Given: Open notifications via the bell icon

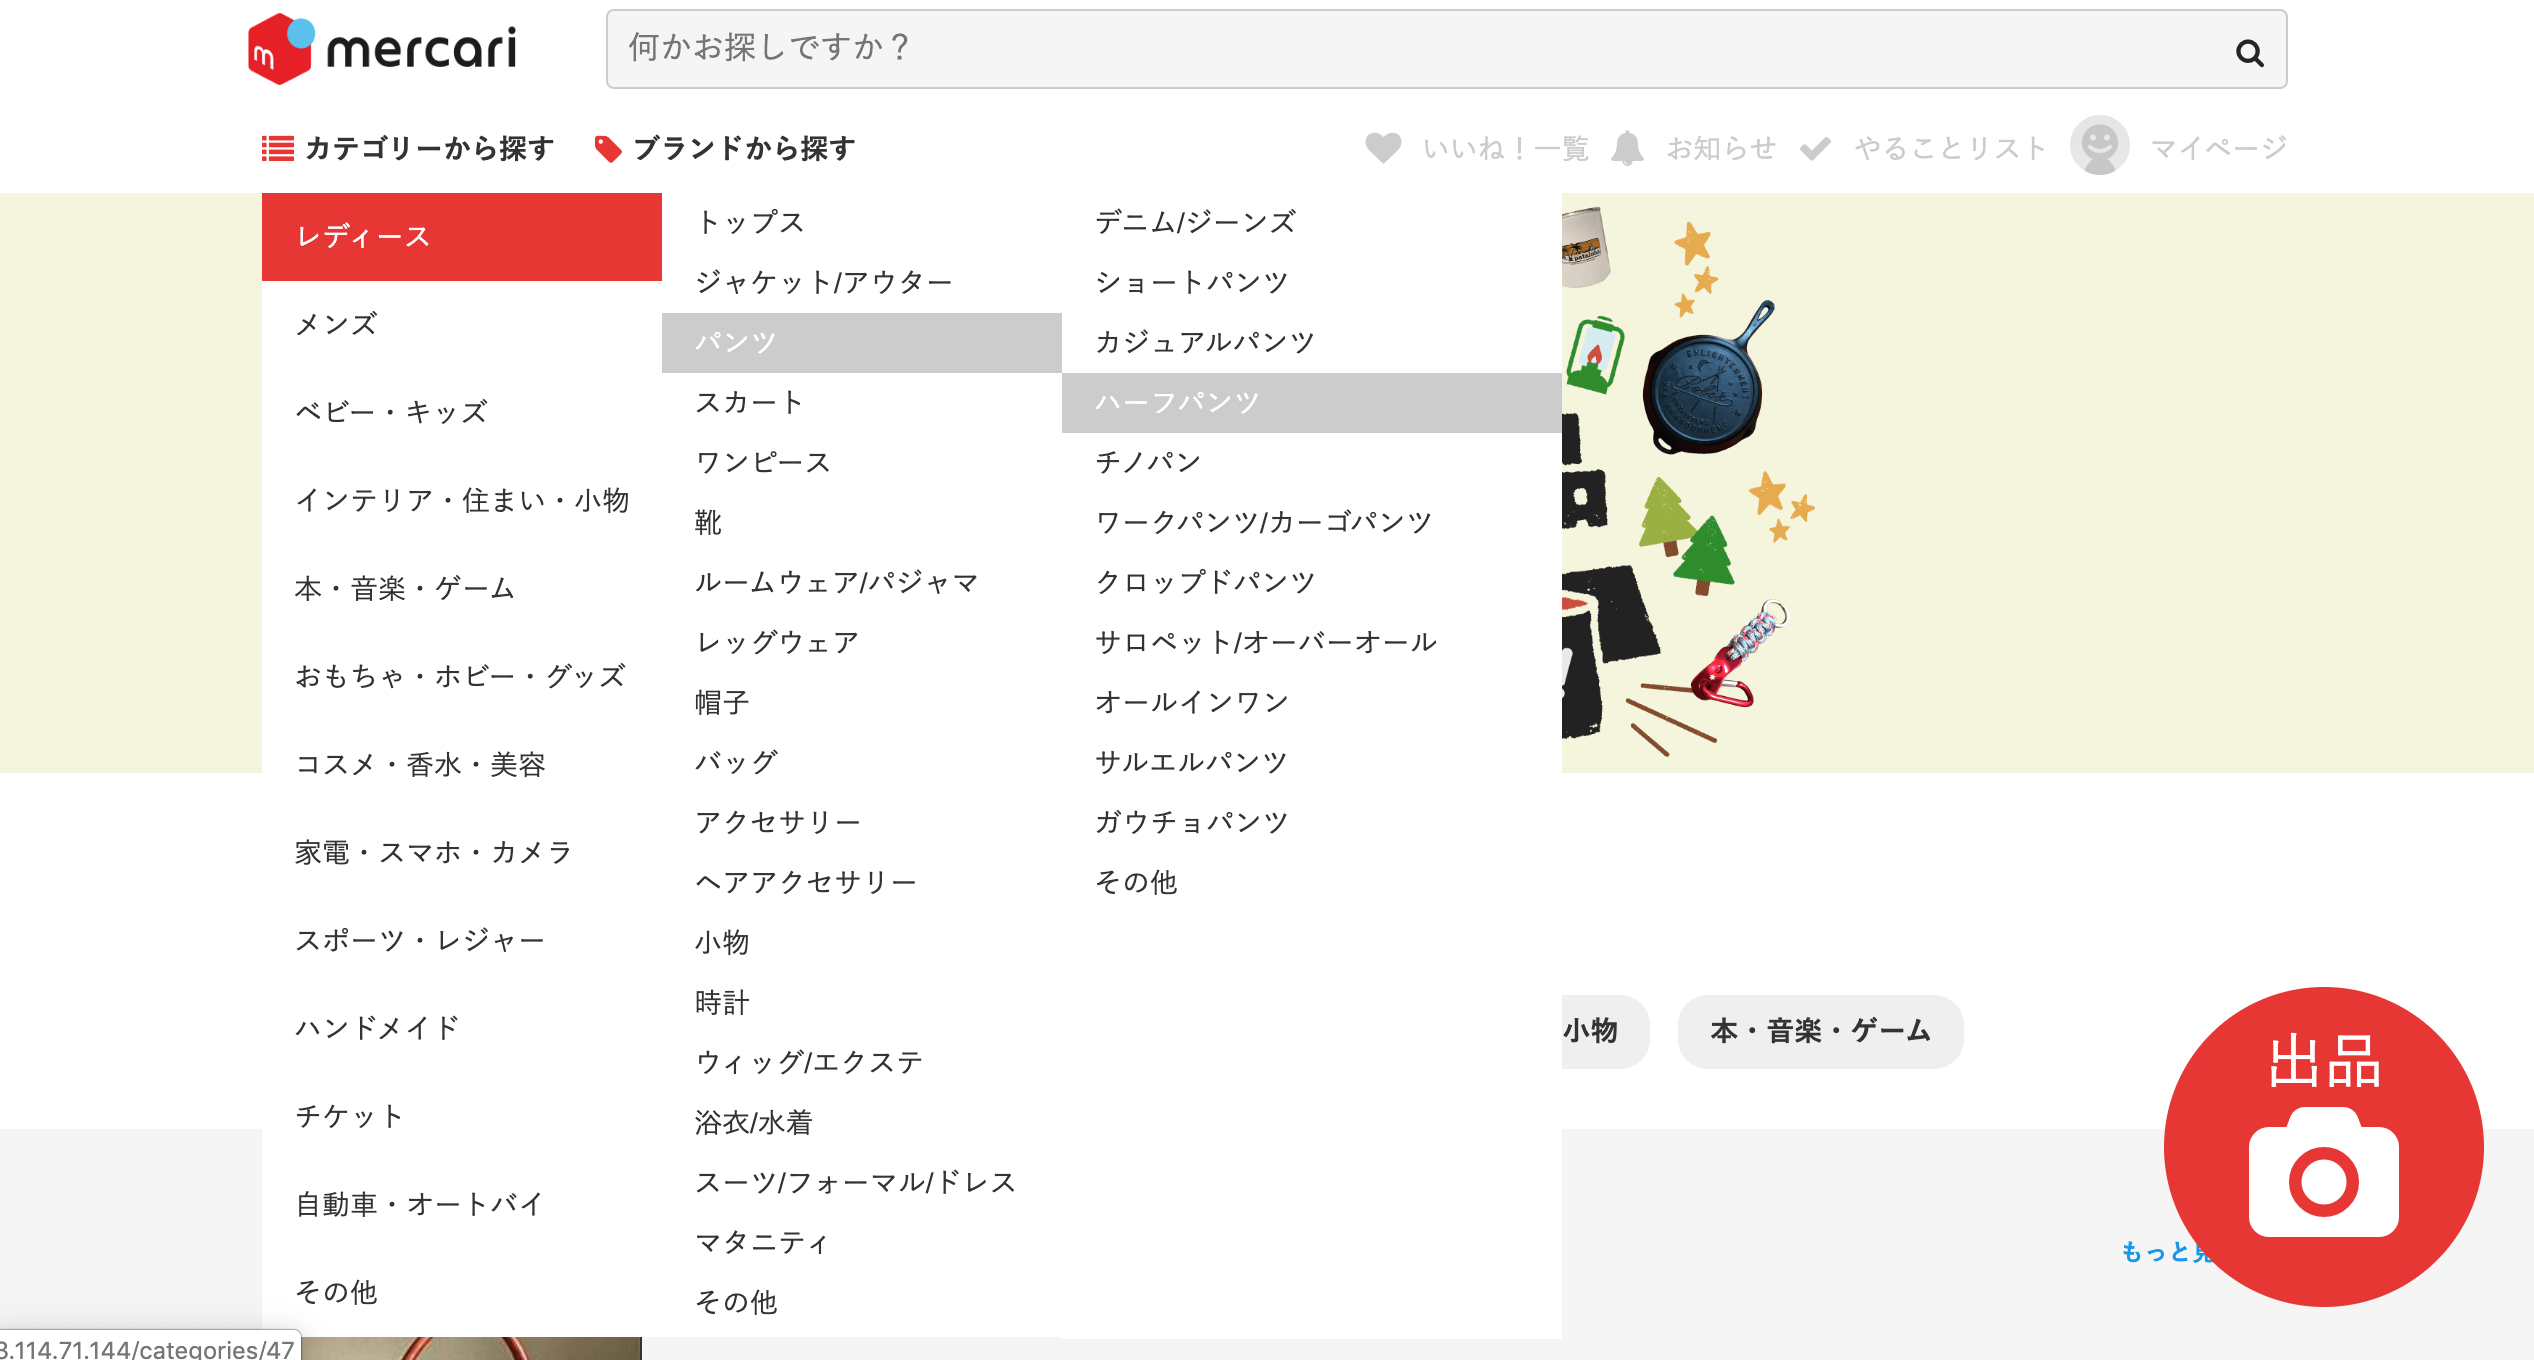Looking at the screenshot, I should 1628,147.
